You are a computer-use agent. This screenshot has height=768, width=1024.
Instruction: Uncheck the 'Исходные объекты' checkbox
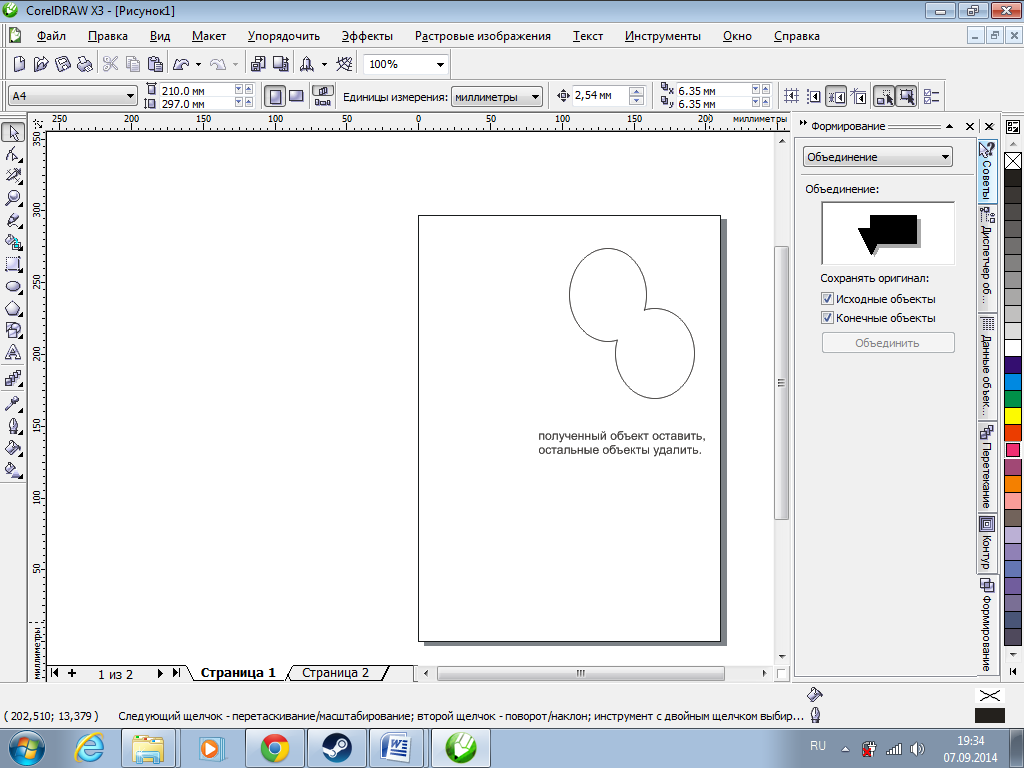coord(828,299)
